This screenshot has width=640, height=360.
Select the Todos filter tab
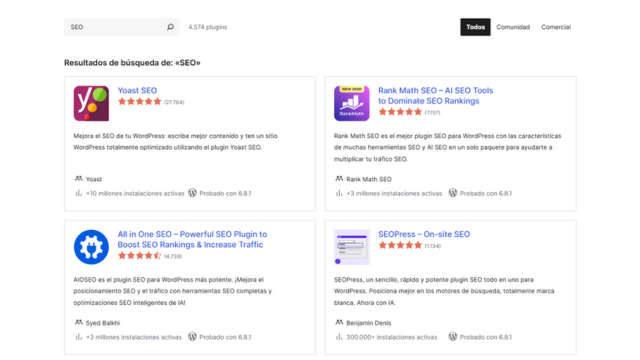point(475,27)
